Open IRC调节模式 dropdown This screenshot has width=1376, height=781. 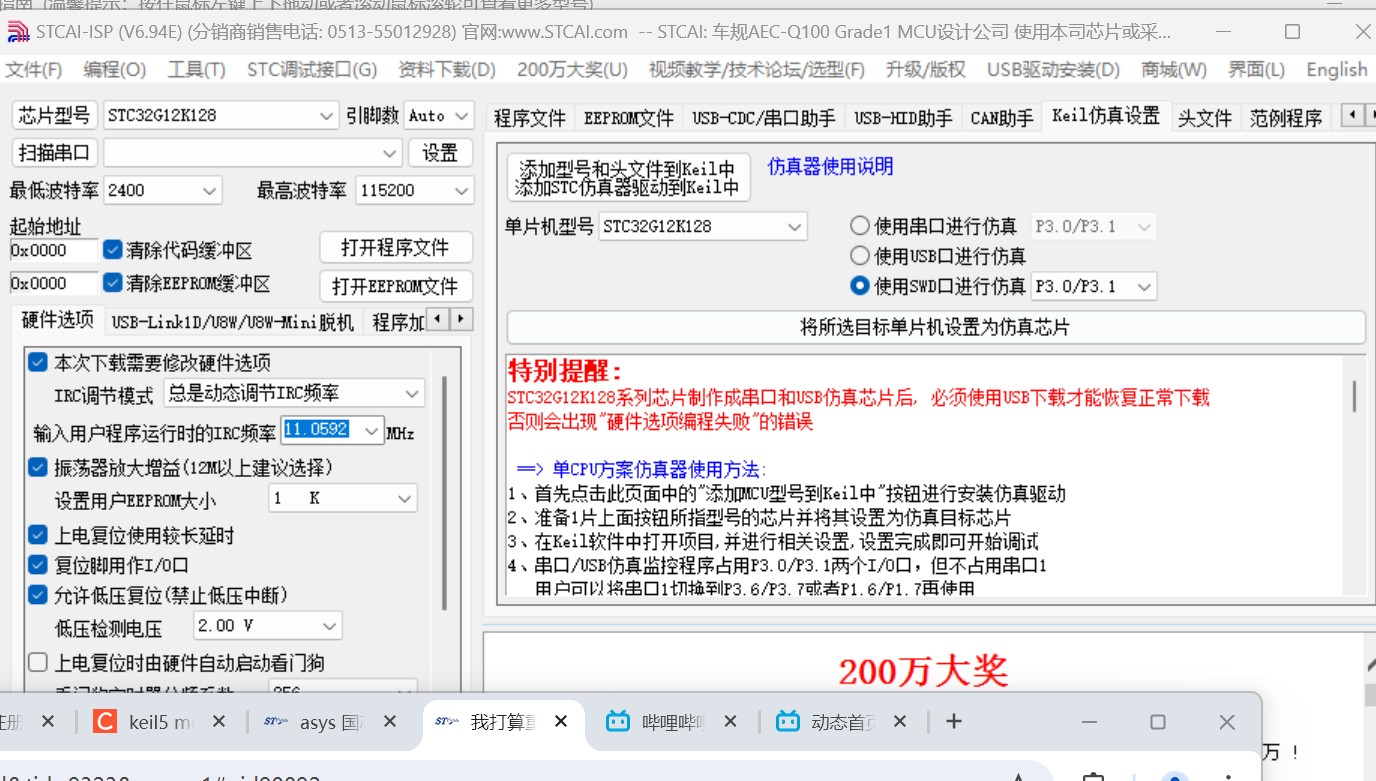[x=294, y=394]
